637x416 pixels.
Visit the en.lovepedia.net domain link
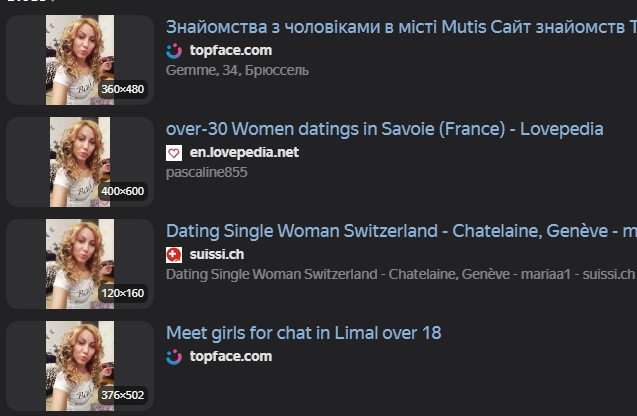[244, 153]
